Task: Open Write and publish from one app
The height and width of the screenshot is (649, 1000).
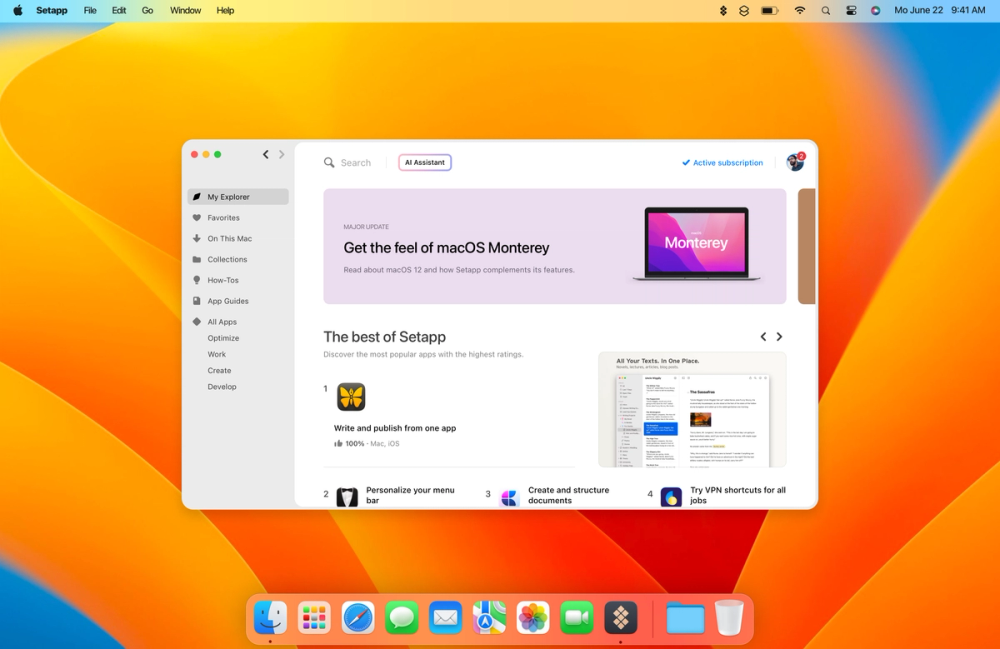Action: tap(395, 428)
